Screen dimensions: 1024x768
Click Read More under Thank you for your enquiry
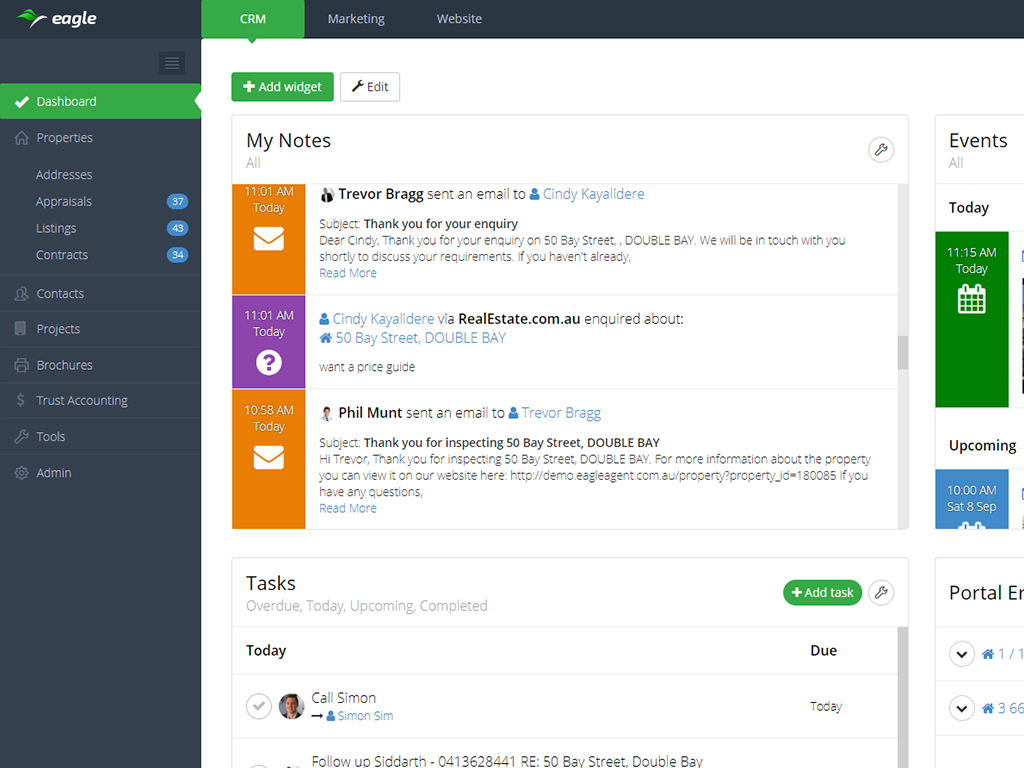[x=347, y=273]
